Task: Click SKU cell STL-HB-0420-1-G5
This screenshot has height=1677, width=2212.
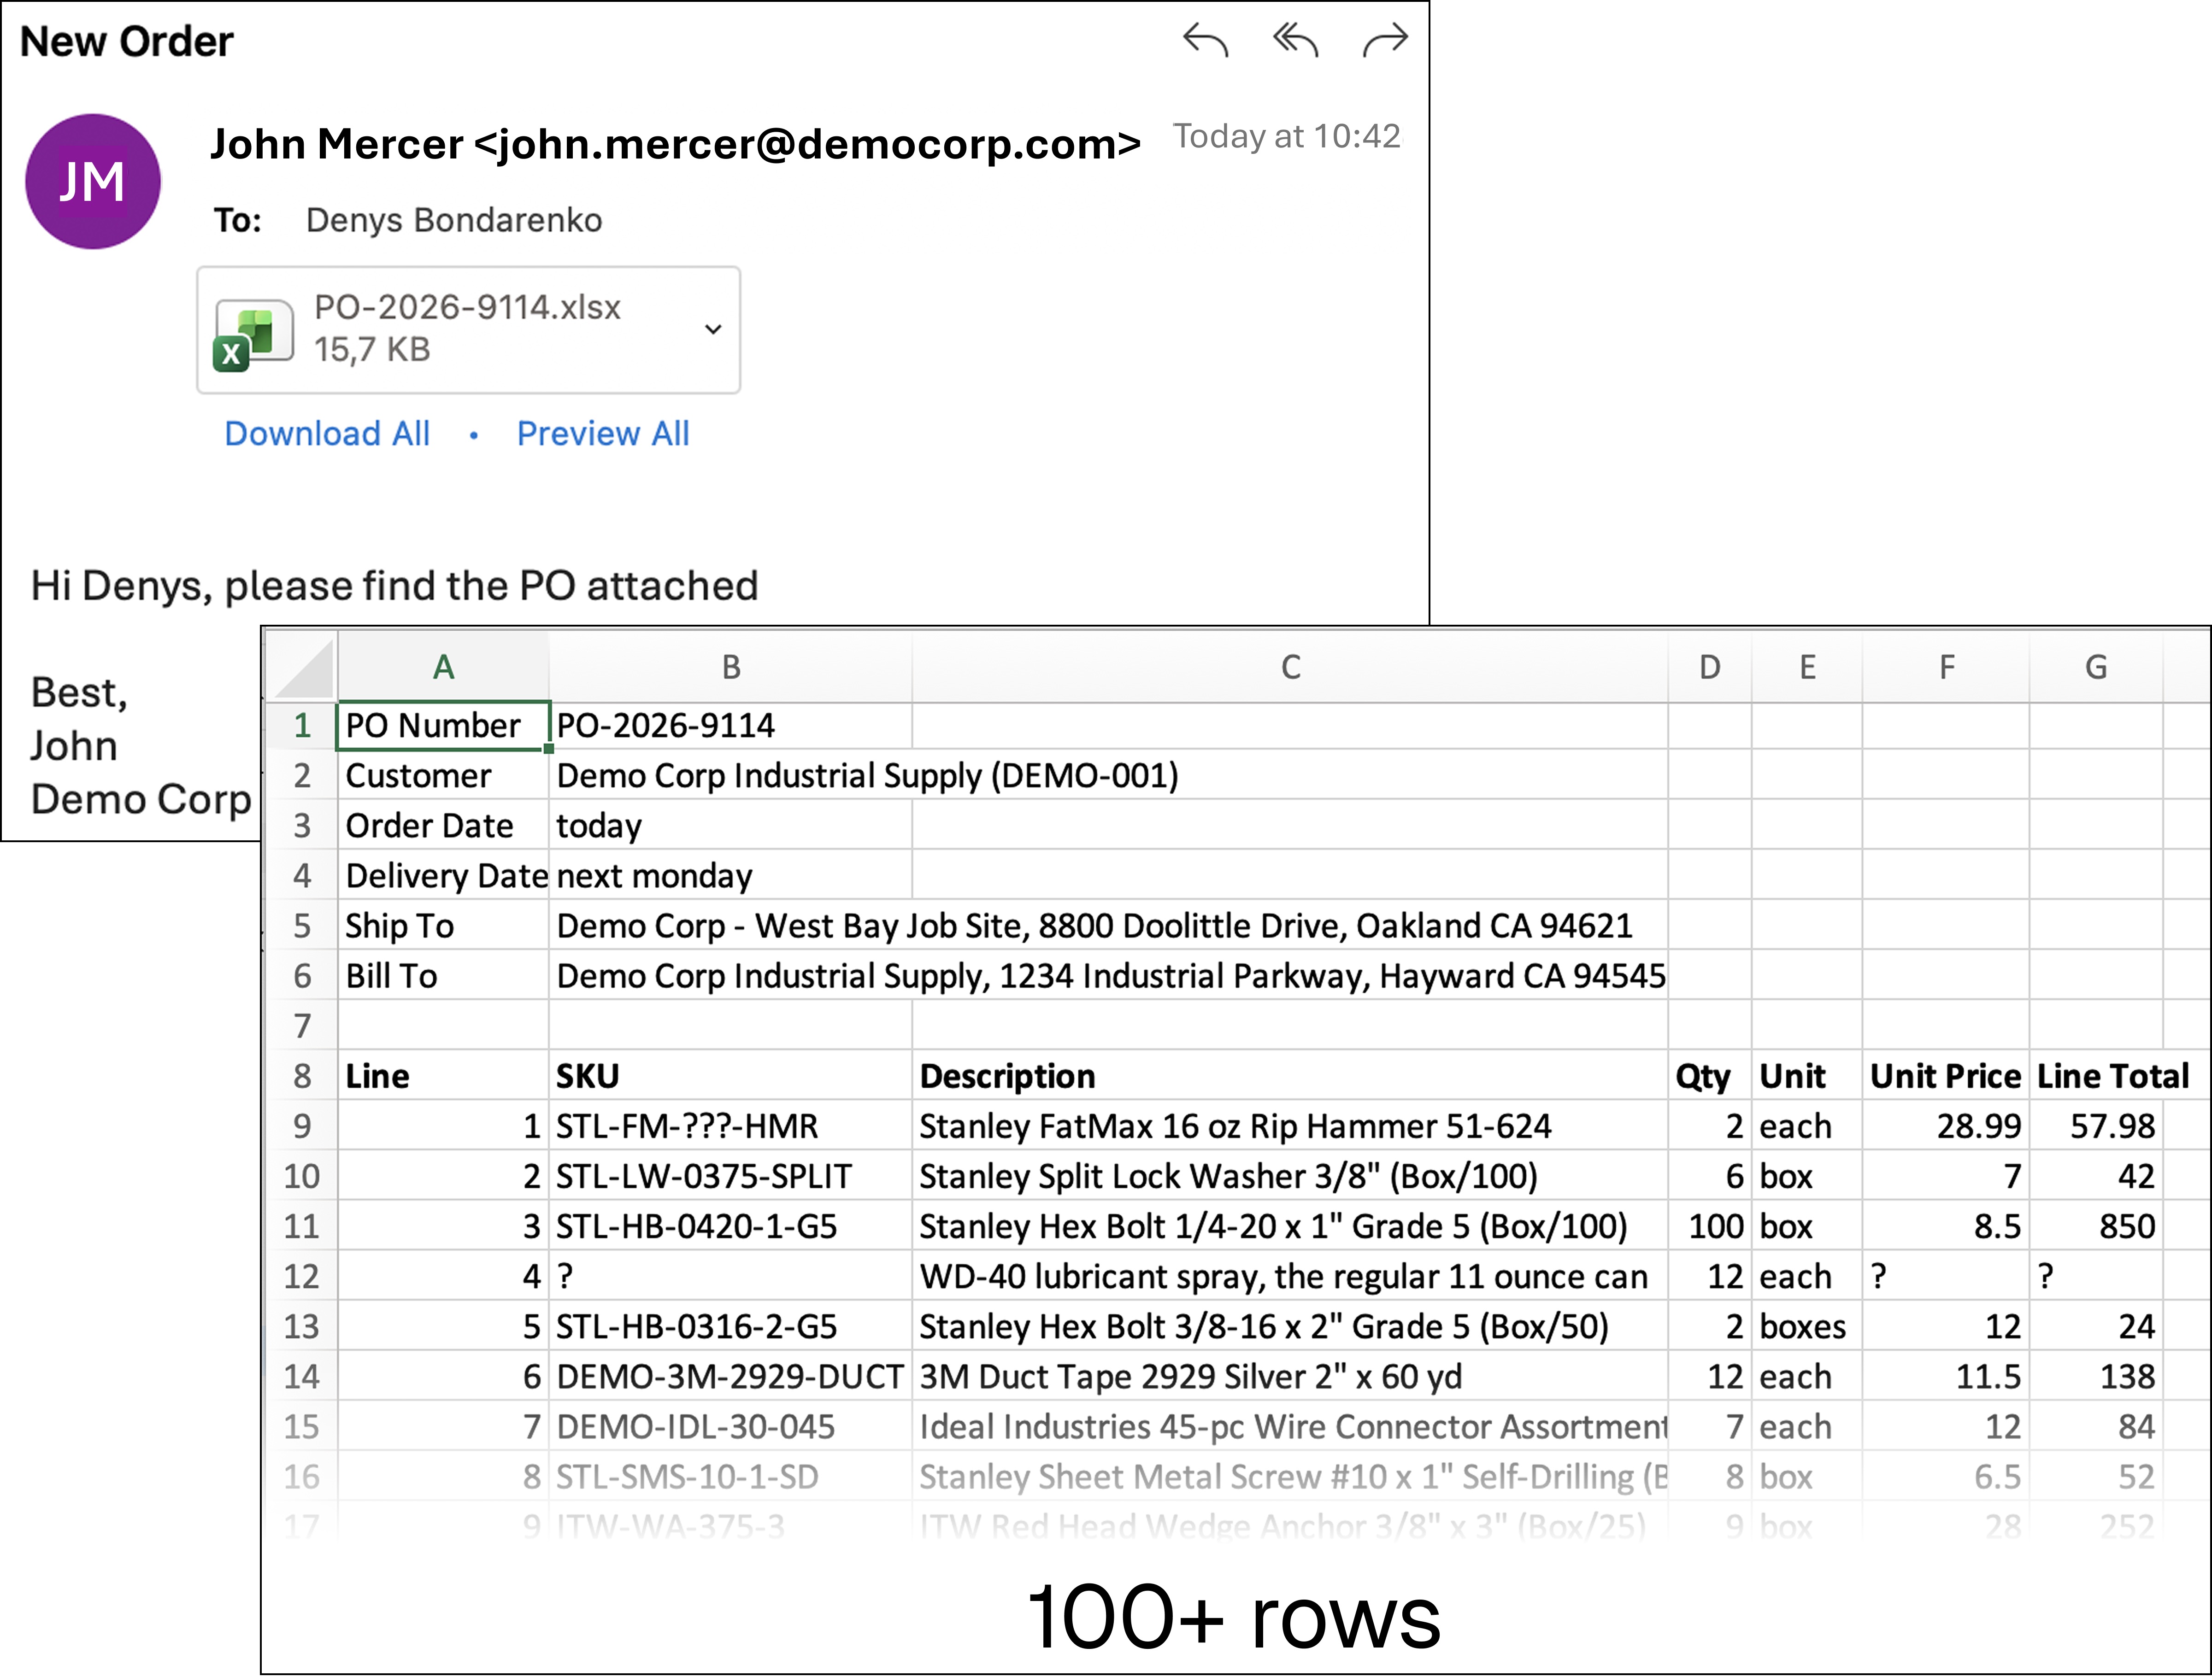Action: [731, 1226]
